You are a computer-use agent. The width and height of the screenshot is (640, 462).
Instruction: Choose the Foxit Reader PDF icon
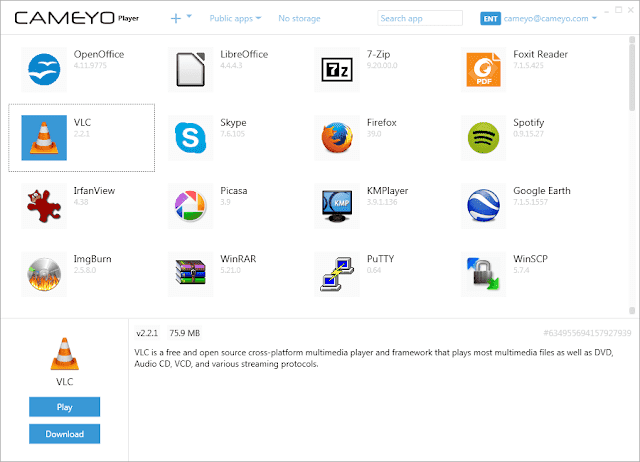484,69
